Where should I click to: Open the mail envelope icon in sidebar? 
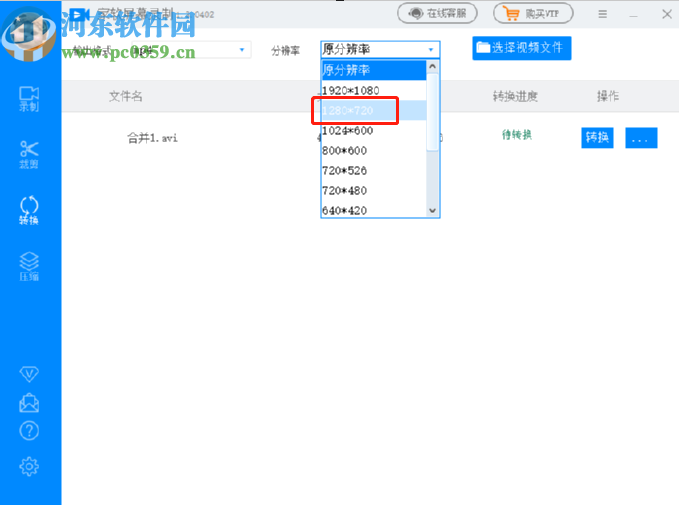coord(29,402)
